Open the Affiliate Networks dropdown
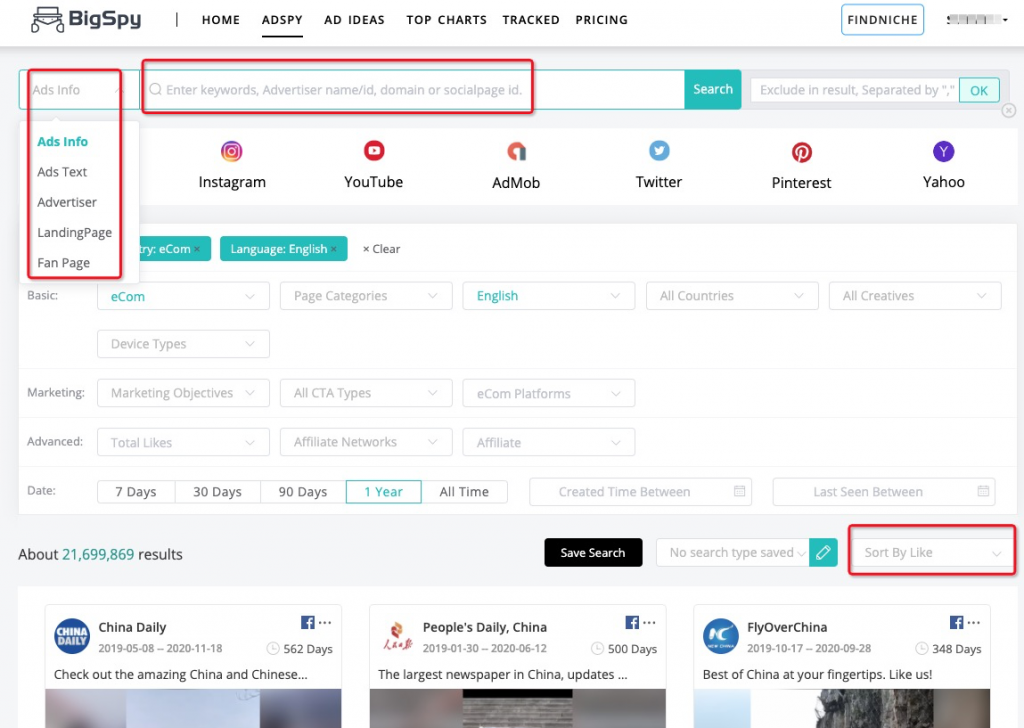Image resolution: width=1024 pixels, height=728 pixels. tap(366, 442)
